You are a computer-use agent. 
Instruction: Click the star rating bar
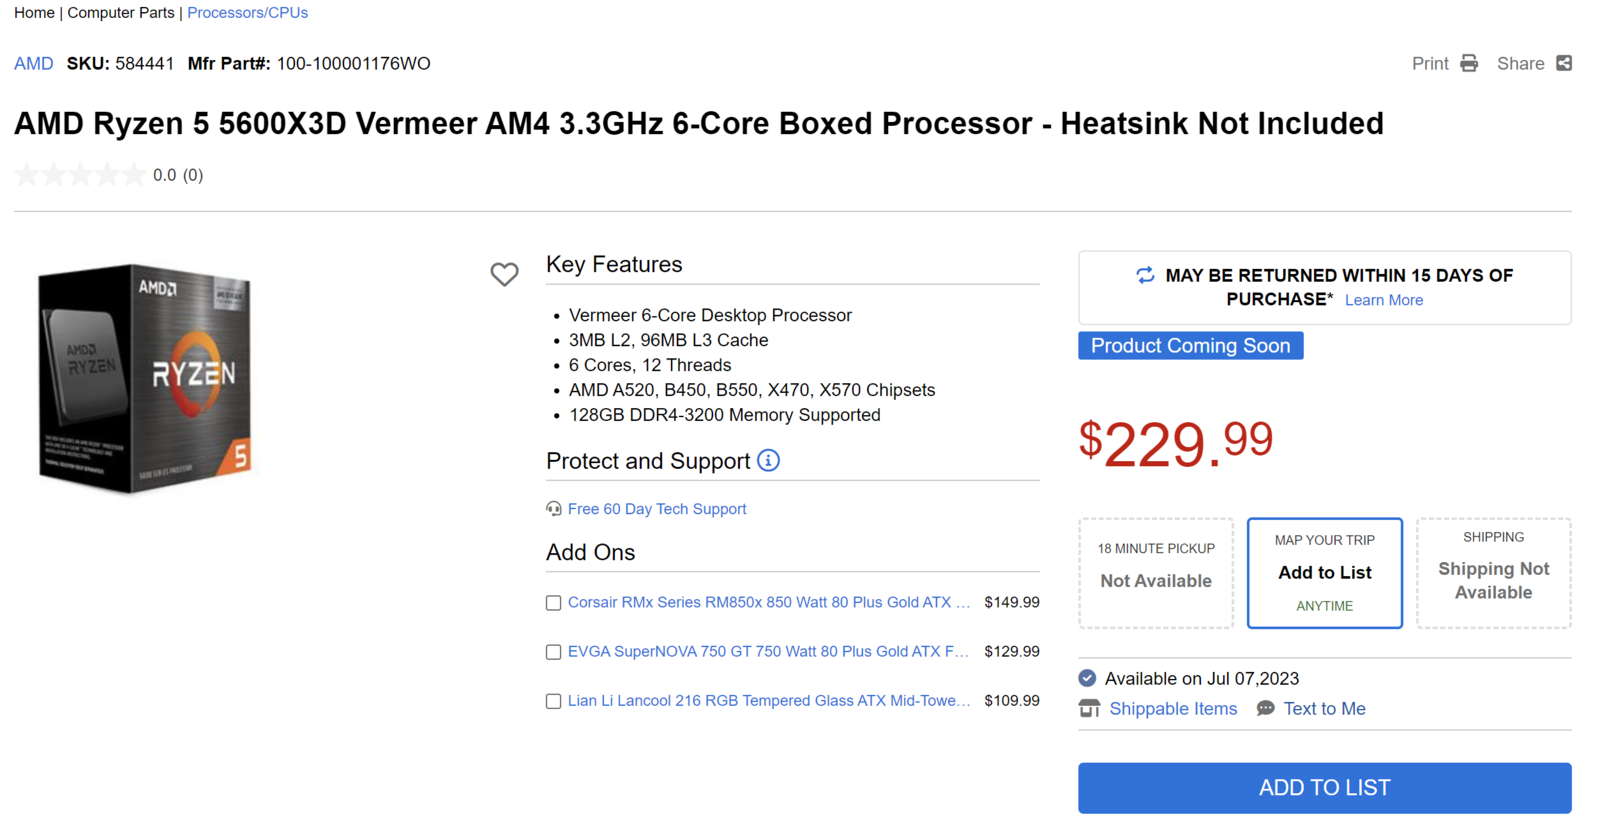click(80, 175)
